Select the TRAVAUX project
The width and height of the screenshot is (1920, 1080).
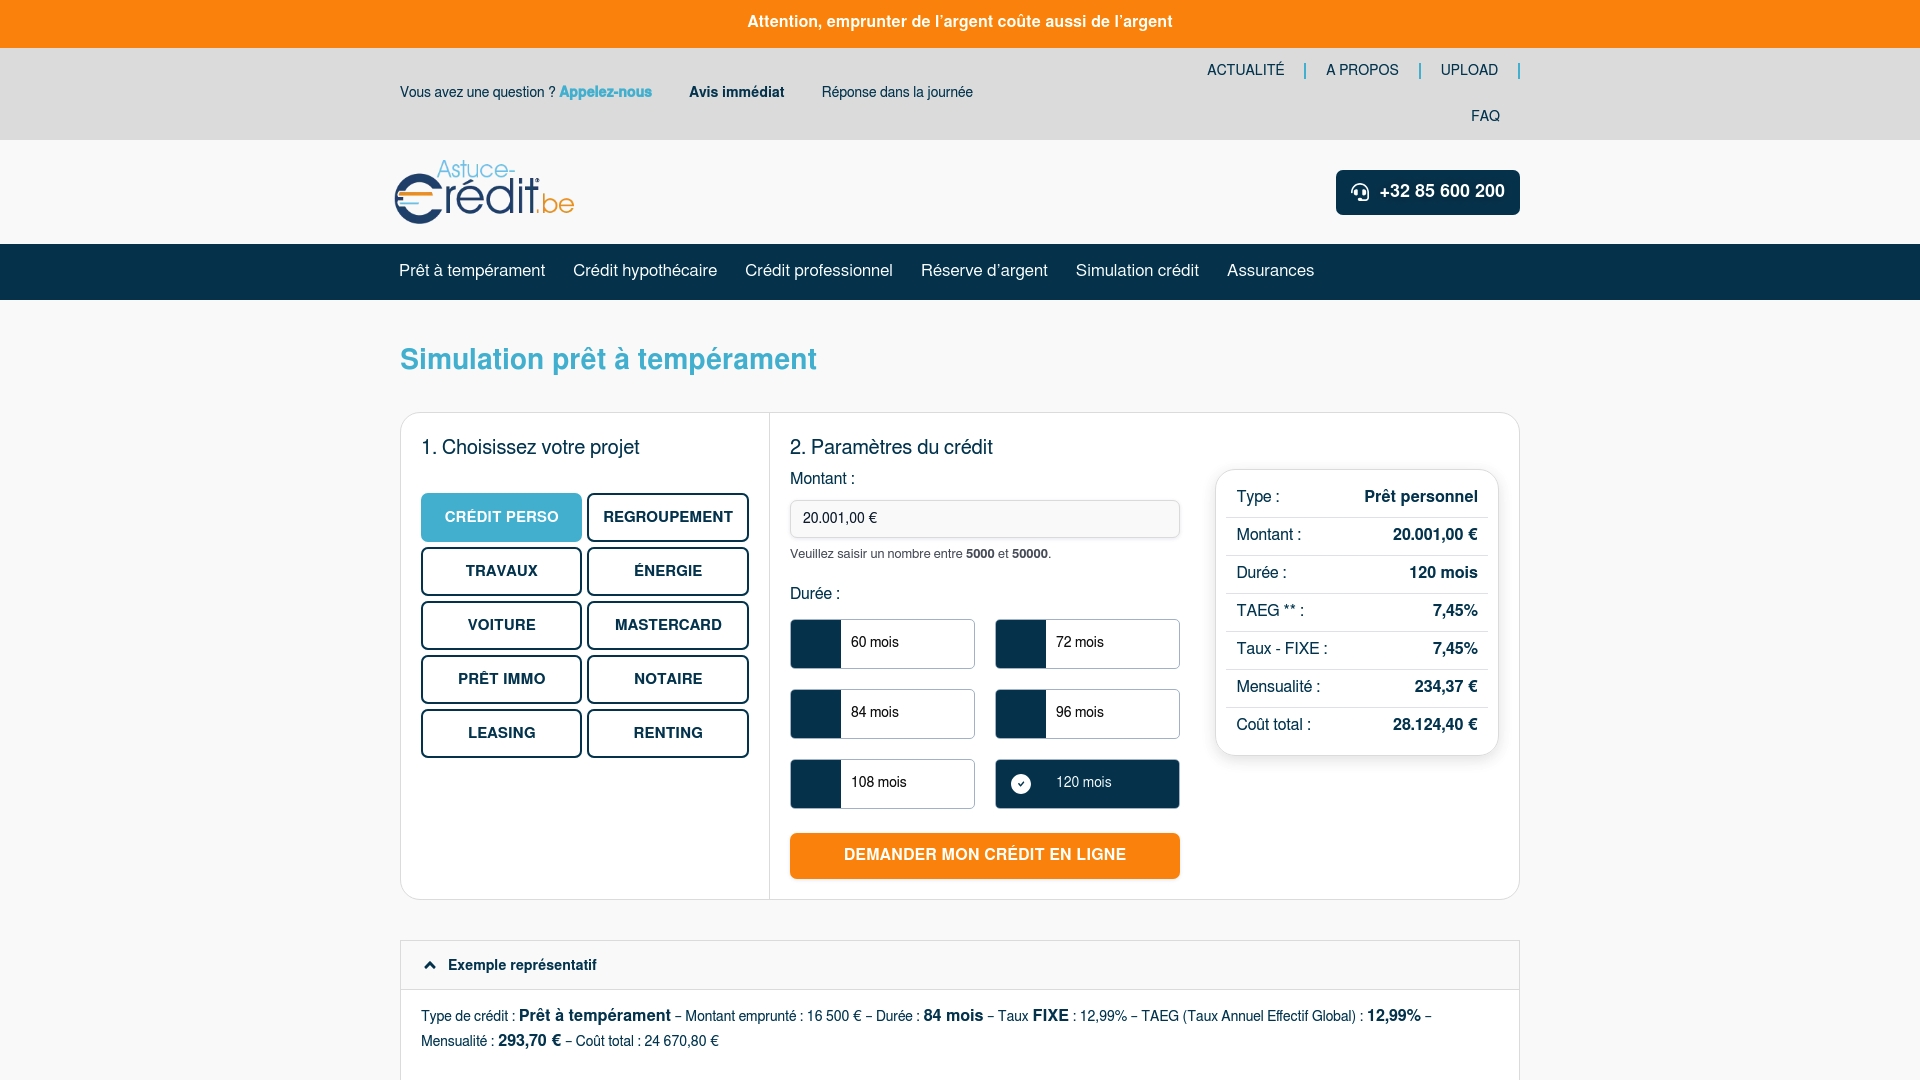click(x=501, y=571)
